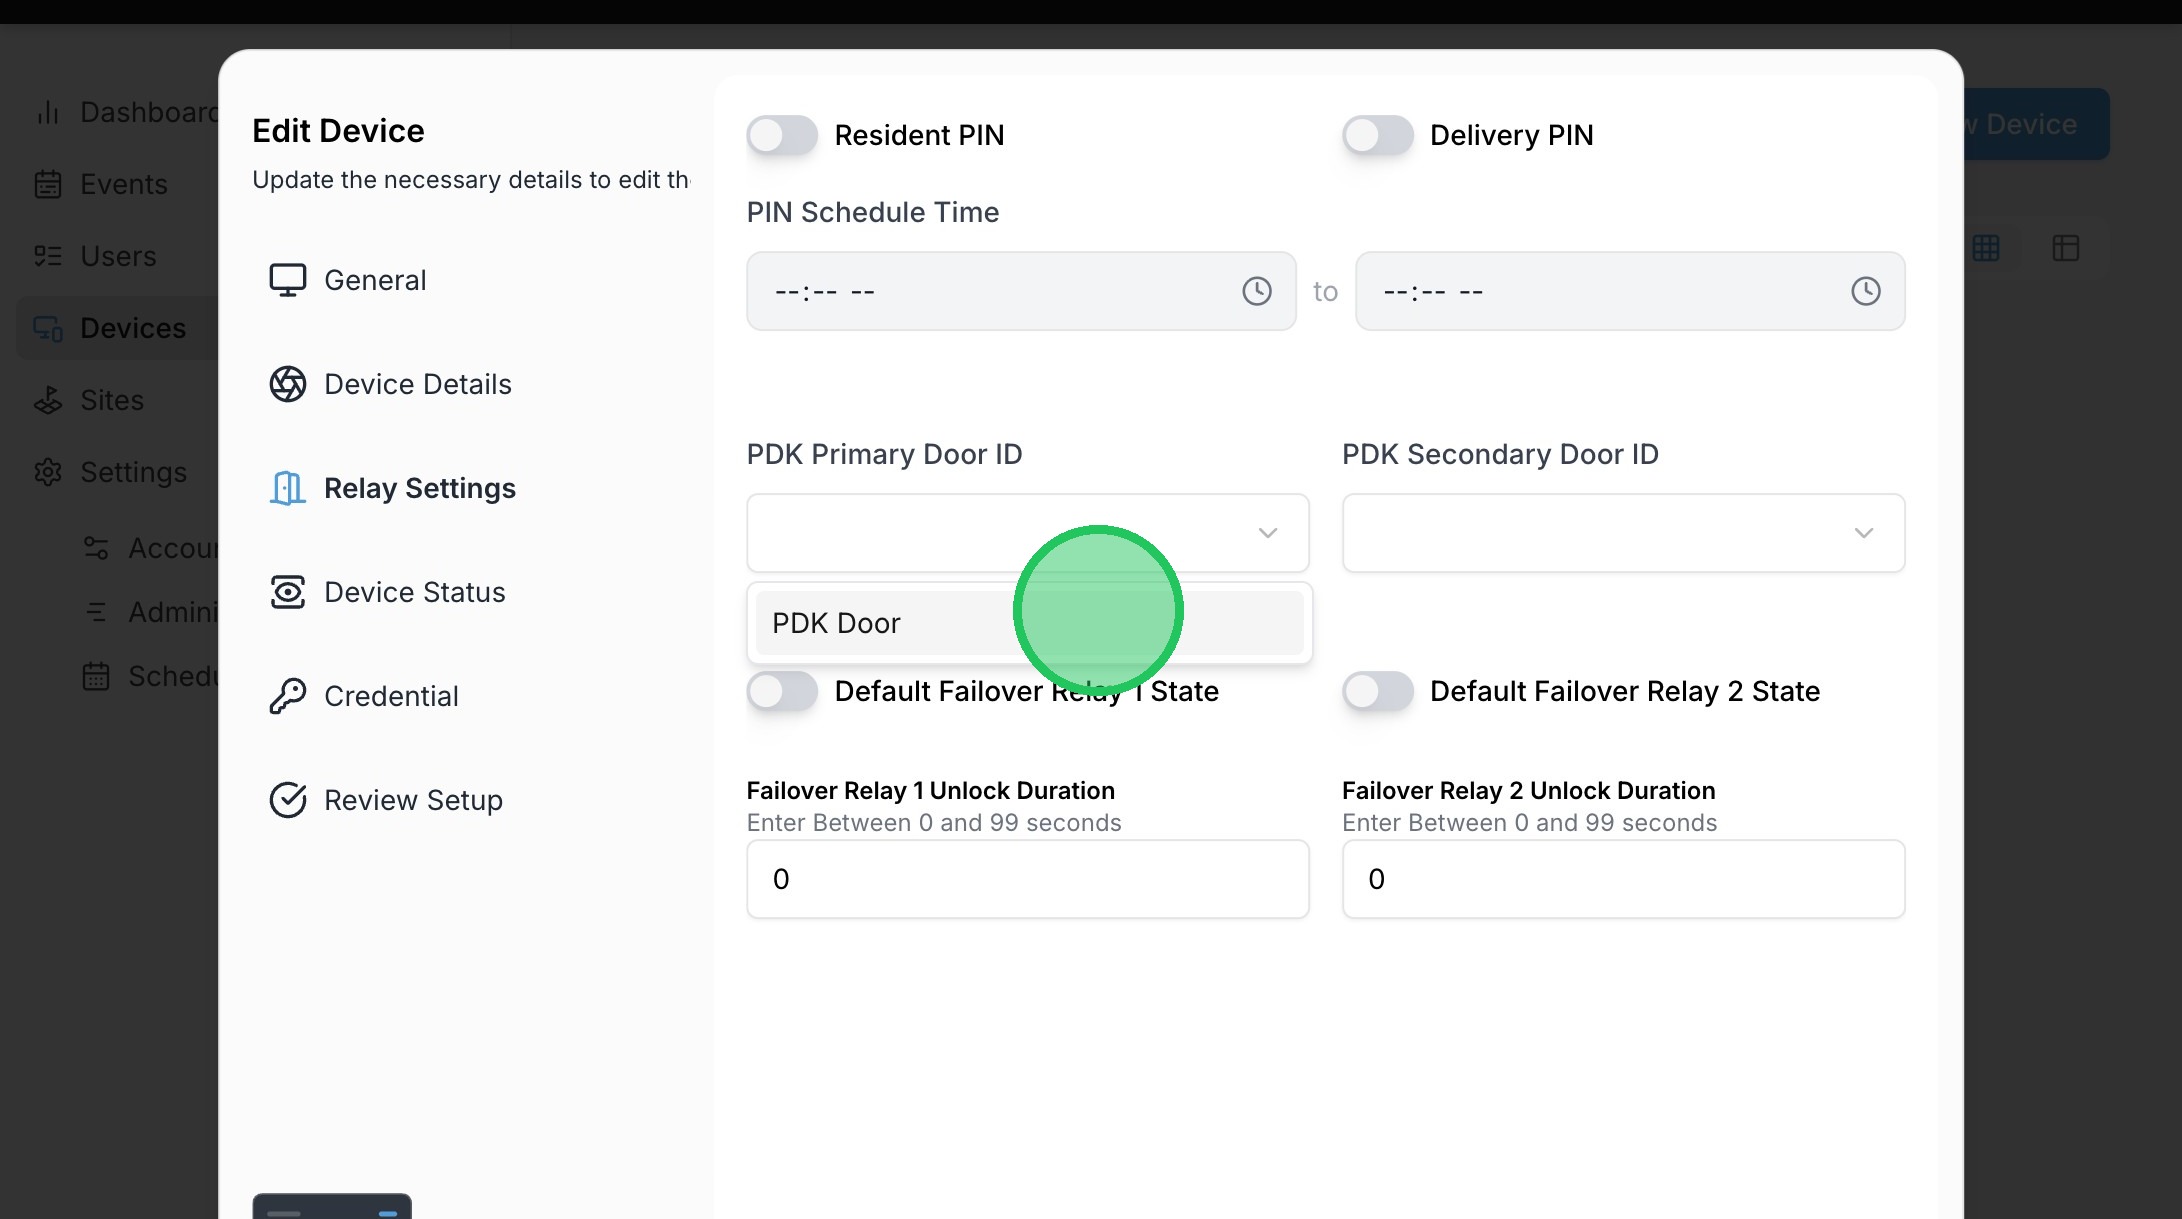Toggle Default Failover Relay 2 State

click(1377, 691)
